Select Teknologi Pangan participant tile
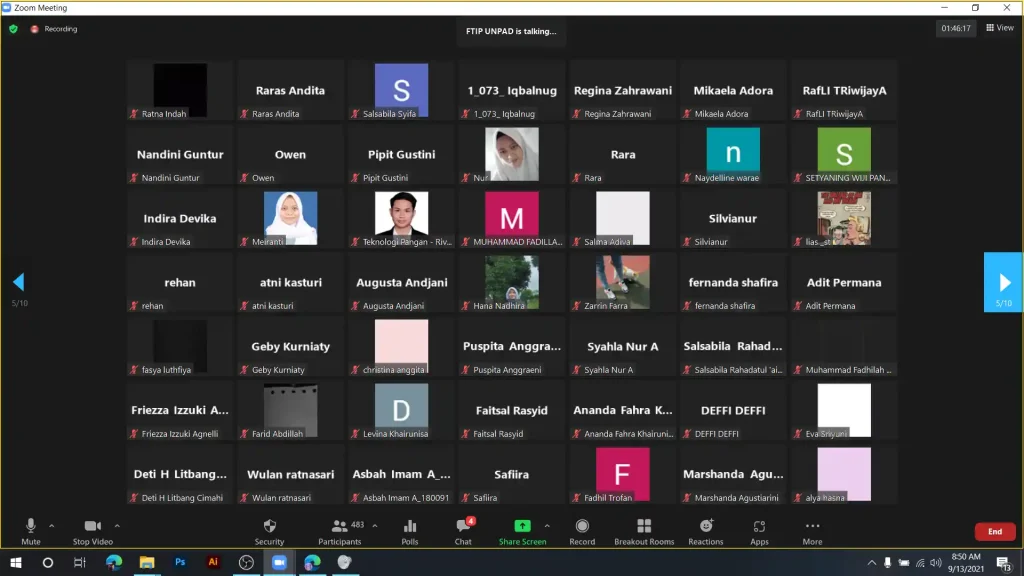The image size is (1024, 576). tap(401, 218)
